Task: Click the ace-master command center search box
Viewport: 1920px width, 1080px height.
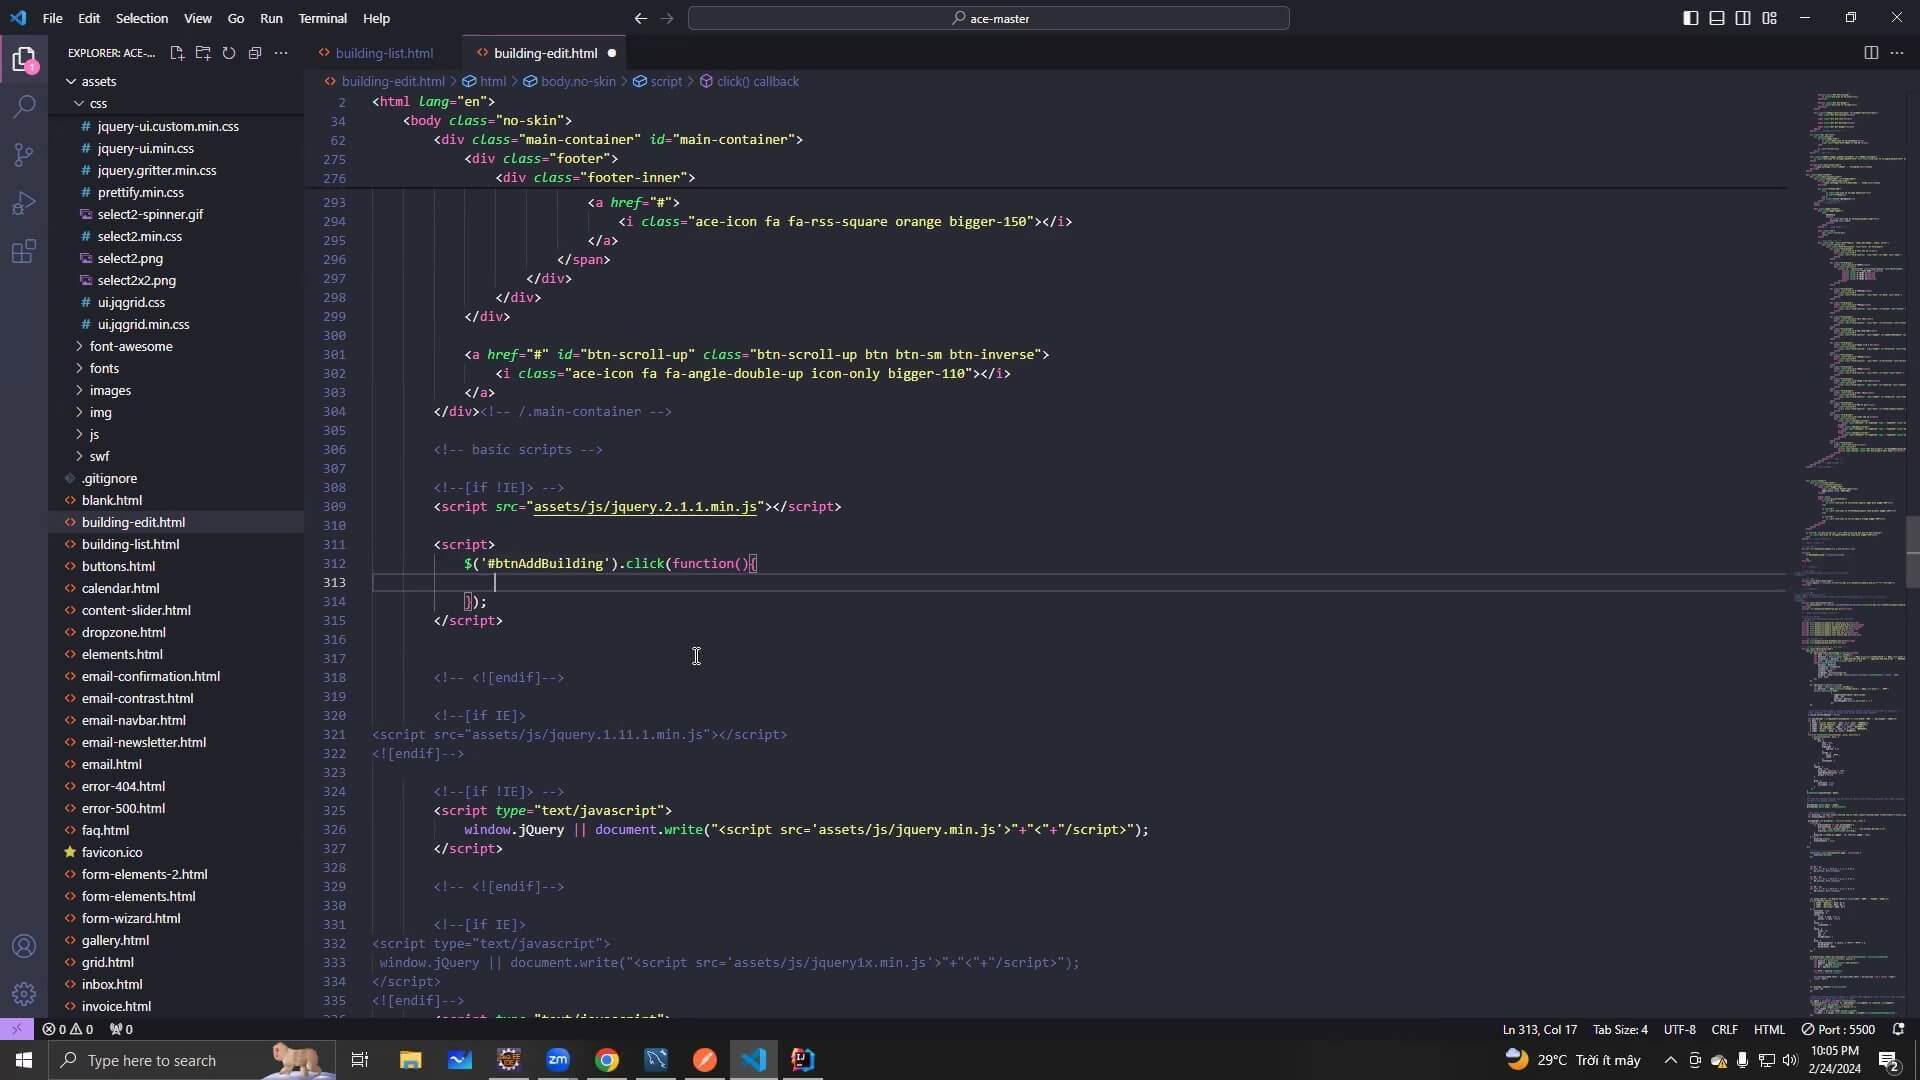Action: pyautogui.click(x=988, y=18)
